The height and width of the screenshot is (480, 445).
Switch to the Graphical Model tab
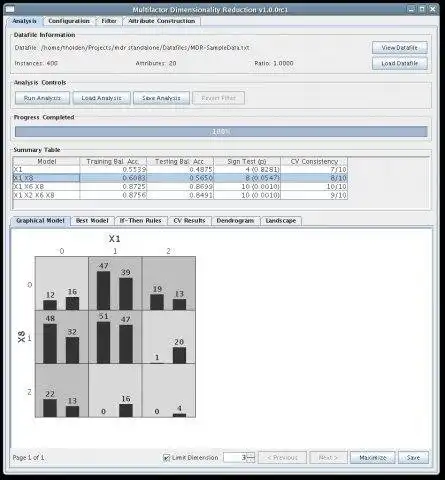click(x=40, y=221)
